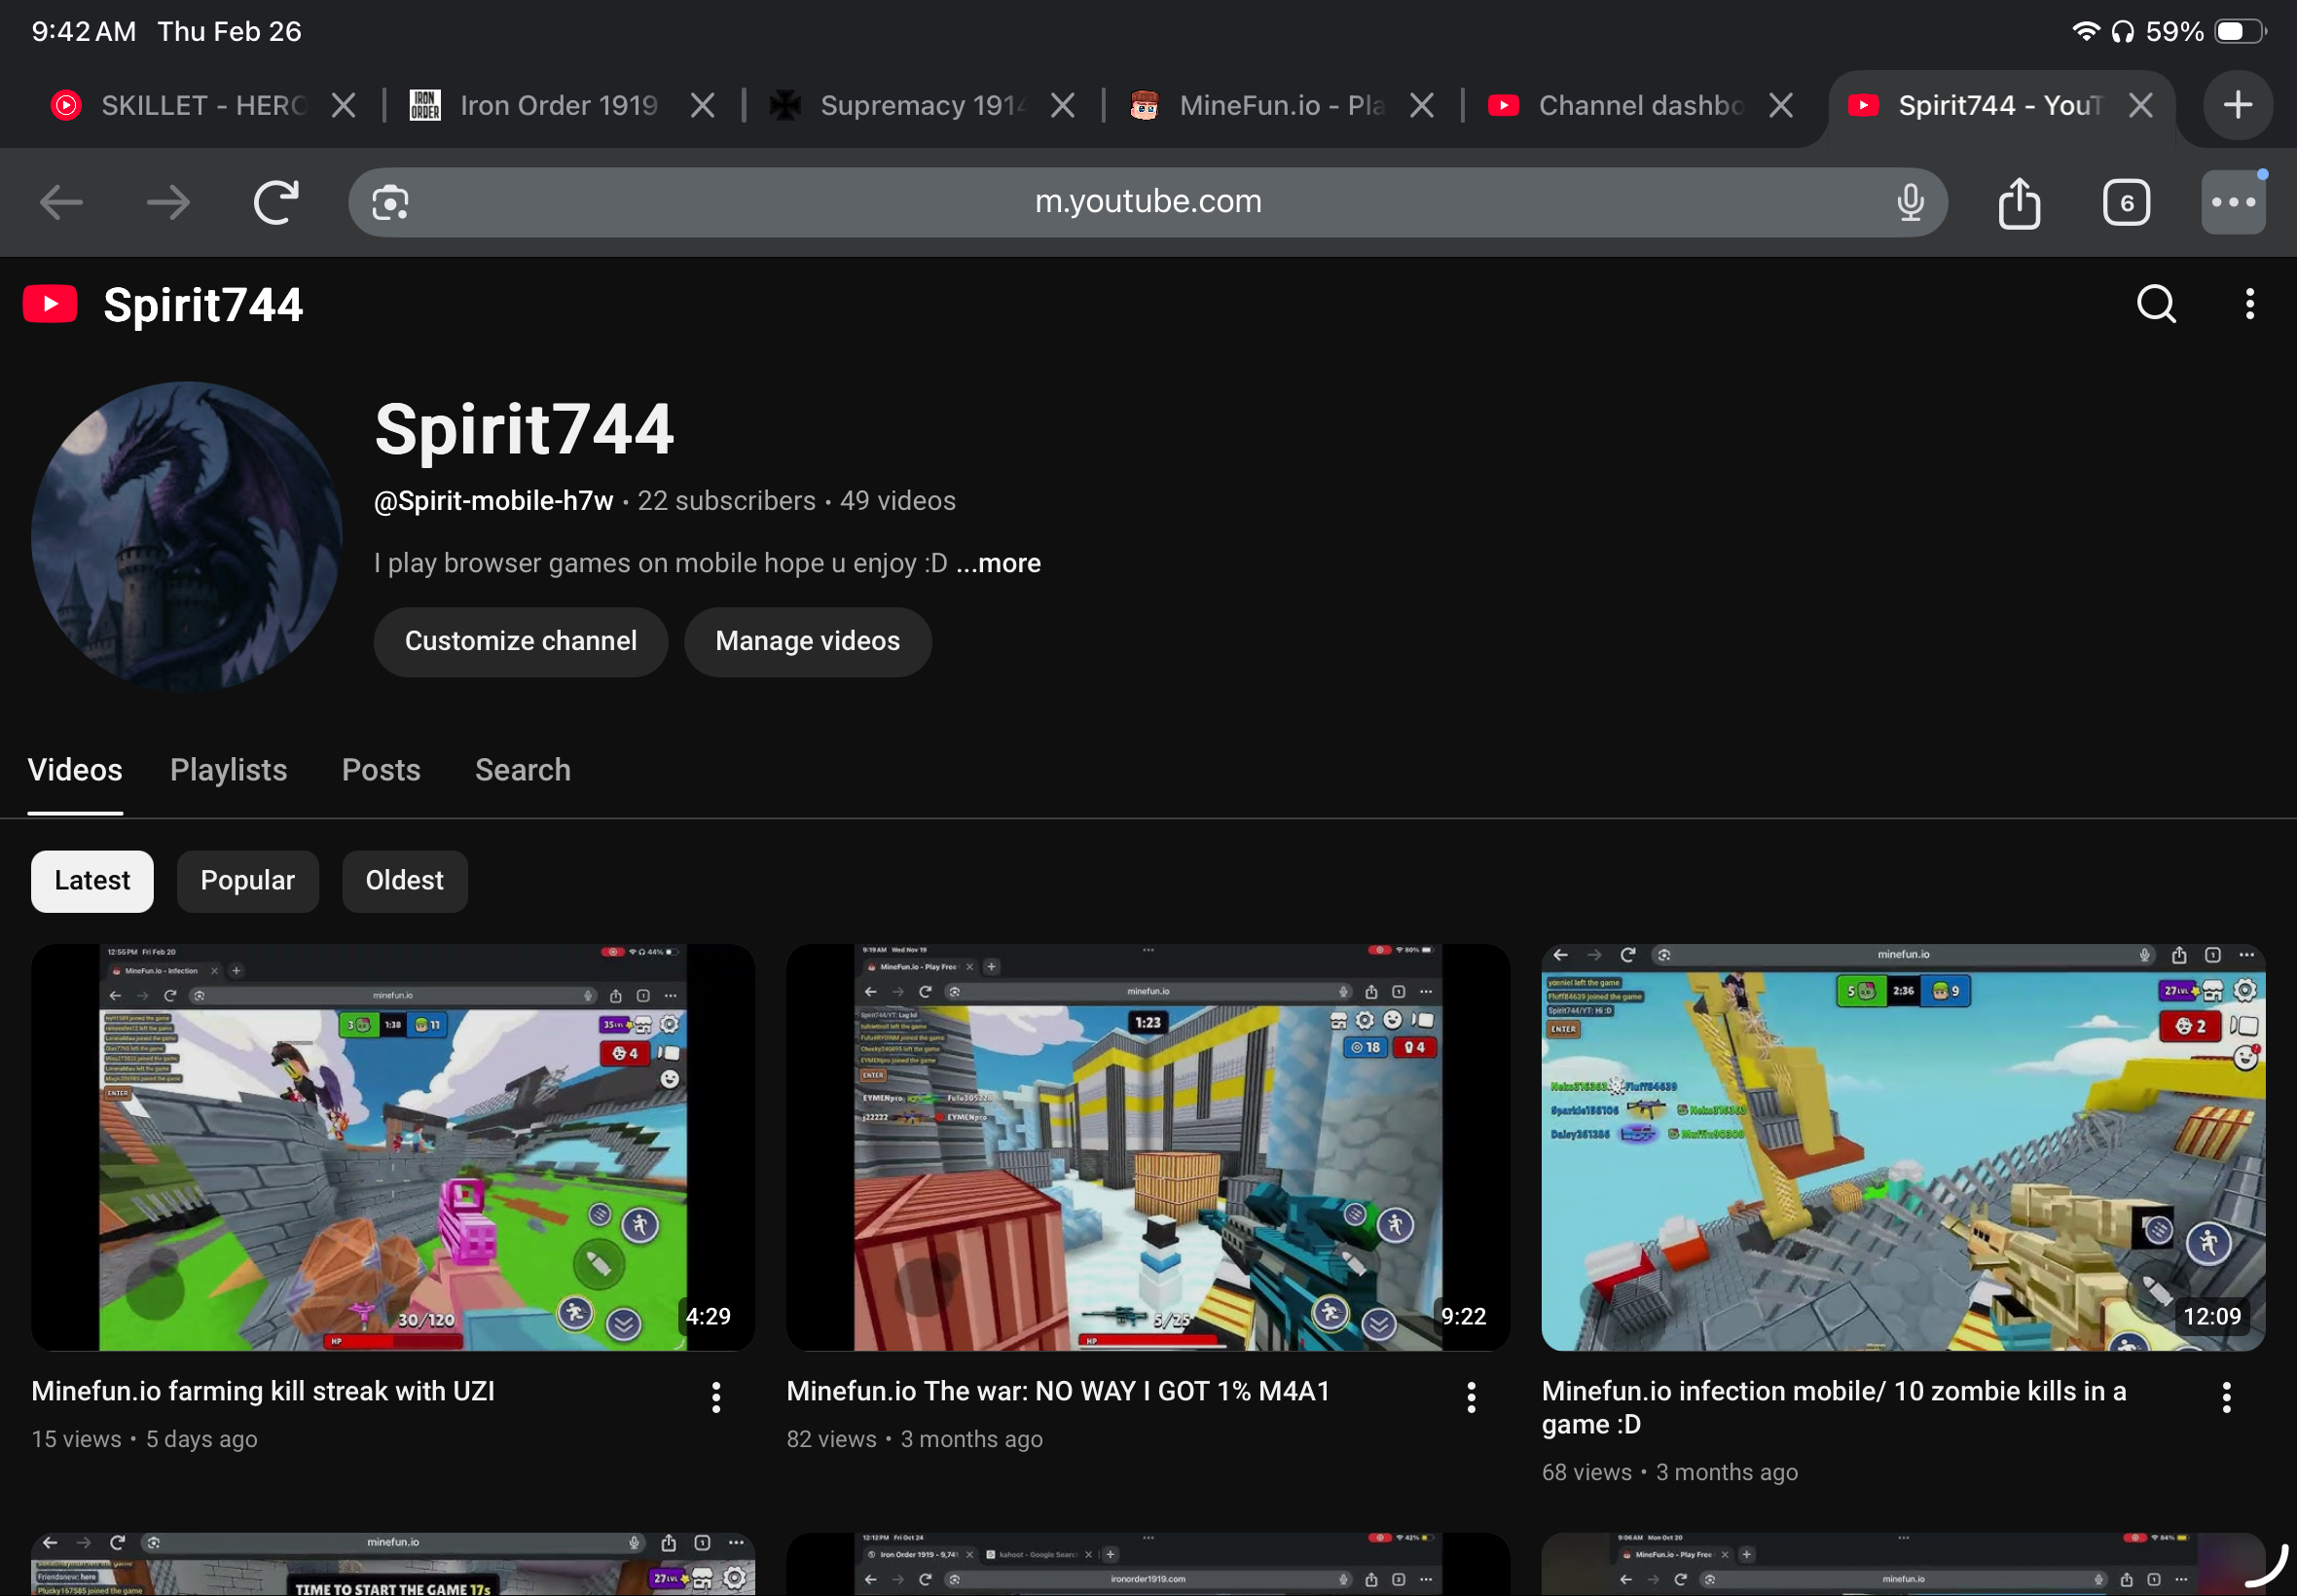The height and width of the screenshot is (1596, 2297).
Task: Switch to Iron Order 1919 browser tab
Action: click(x=558, y=105)
